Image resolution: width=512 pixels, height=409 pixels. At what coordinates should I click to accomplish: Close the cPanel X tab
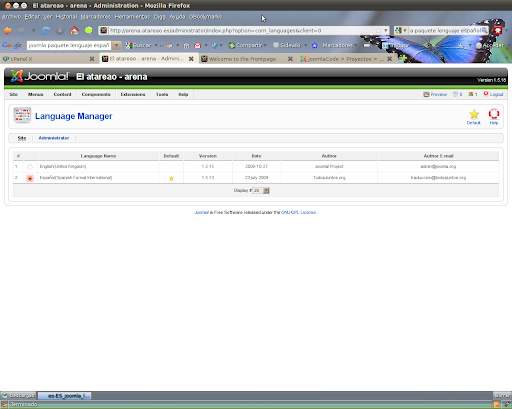coord(92,59)
